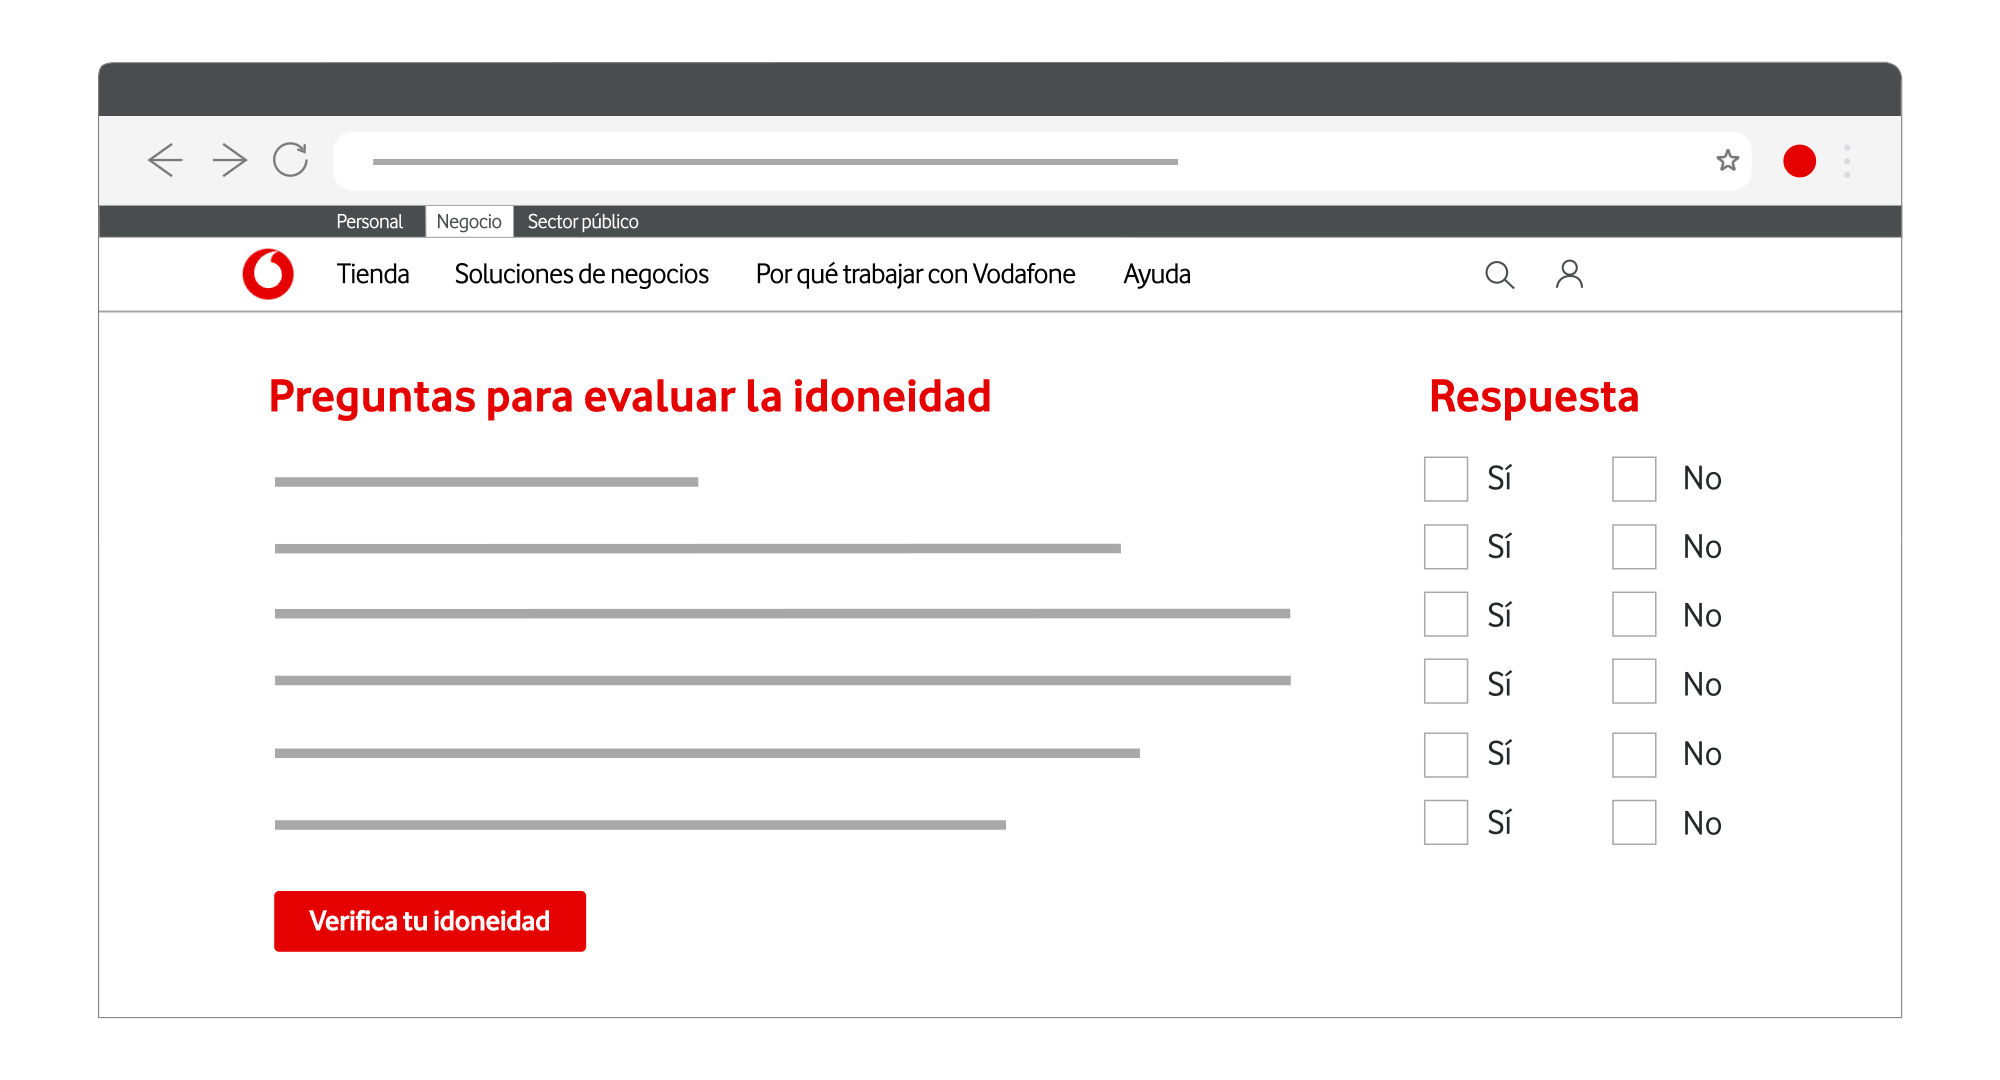This screenshot has width=2000, height=1080.
Task: Open the Tienda menu
Action: tap(373, 274)
